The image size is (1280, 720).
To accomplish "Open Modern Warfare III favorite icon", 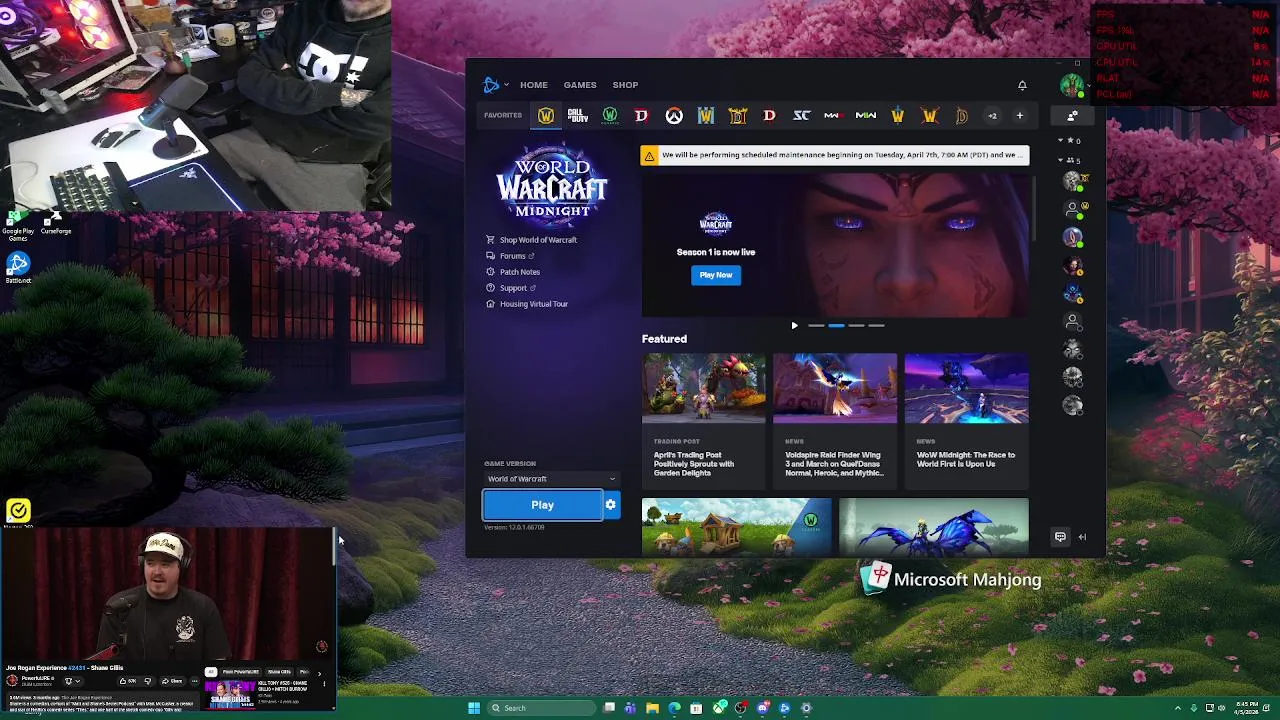I will pos(832,116).
